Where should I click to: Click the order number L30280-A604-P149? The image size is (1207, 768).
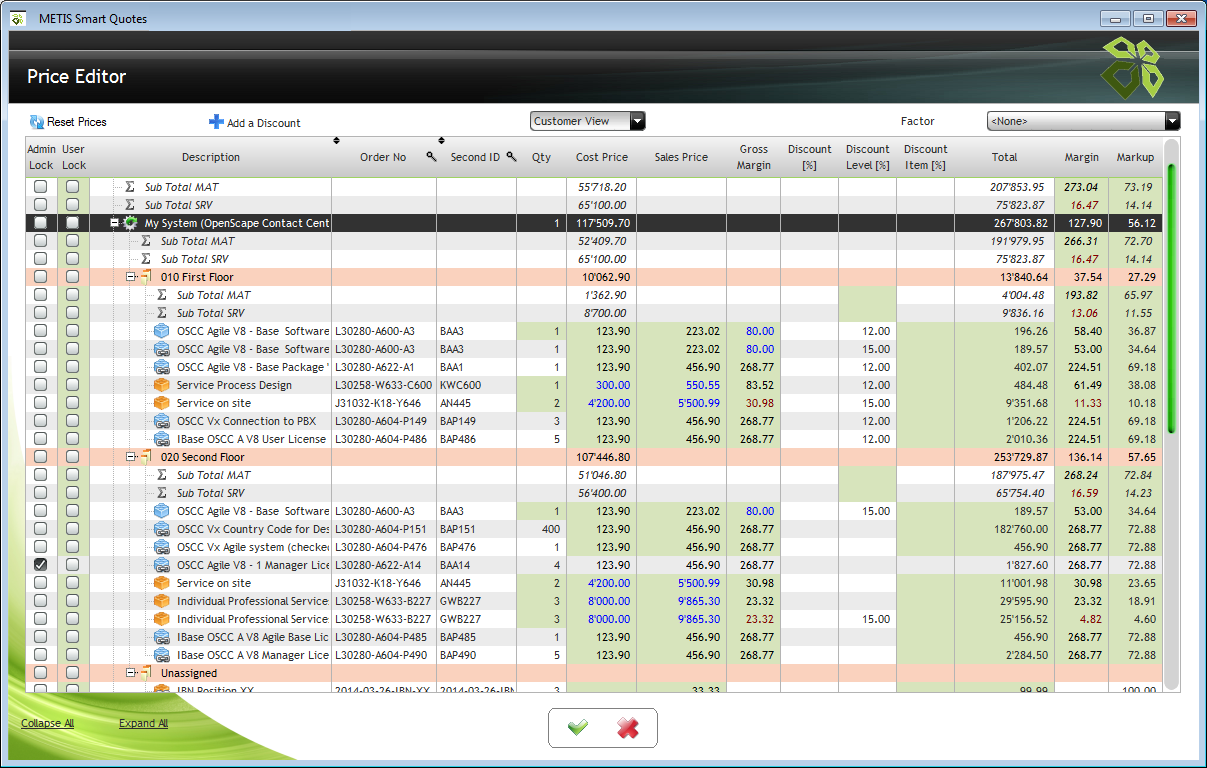point(381,421)
